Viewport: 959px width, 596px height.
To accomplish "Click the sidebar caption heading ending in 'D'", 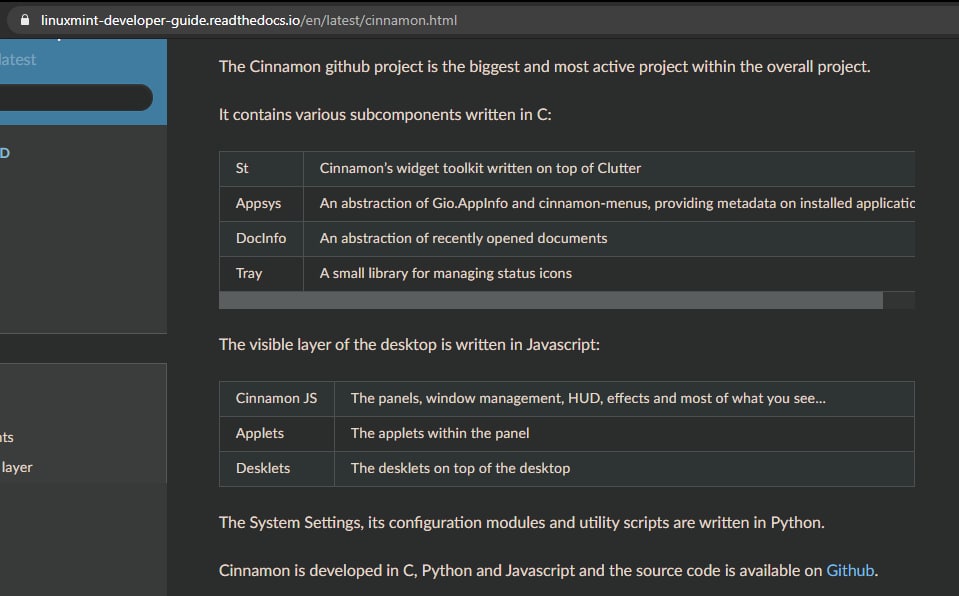I will pos(5,152).
